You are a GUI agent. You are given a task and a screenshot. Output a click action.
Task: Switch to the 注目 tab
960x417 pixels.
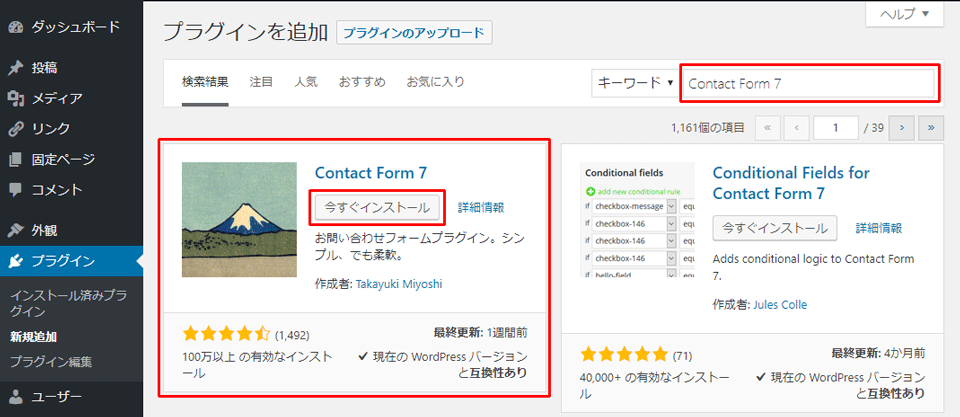261,82
